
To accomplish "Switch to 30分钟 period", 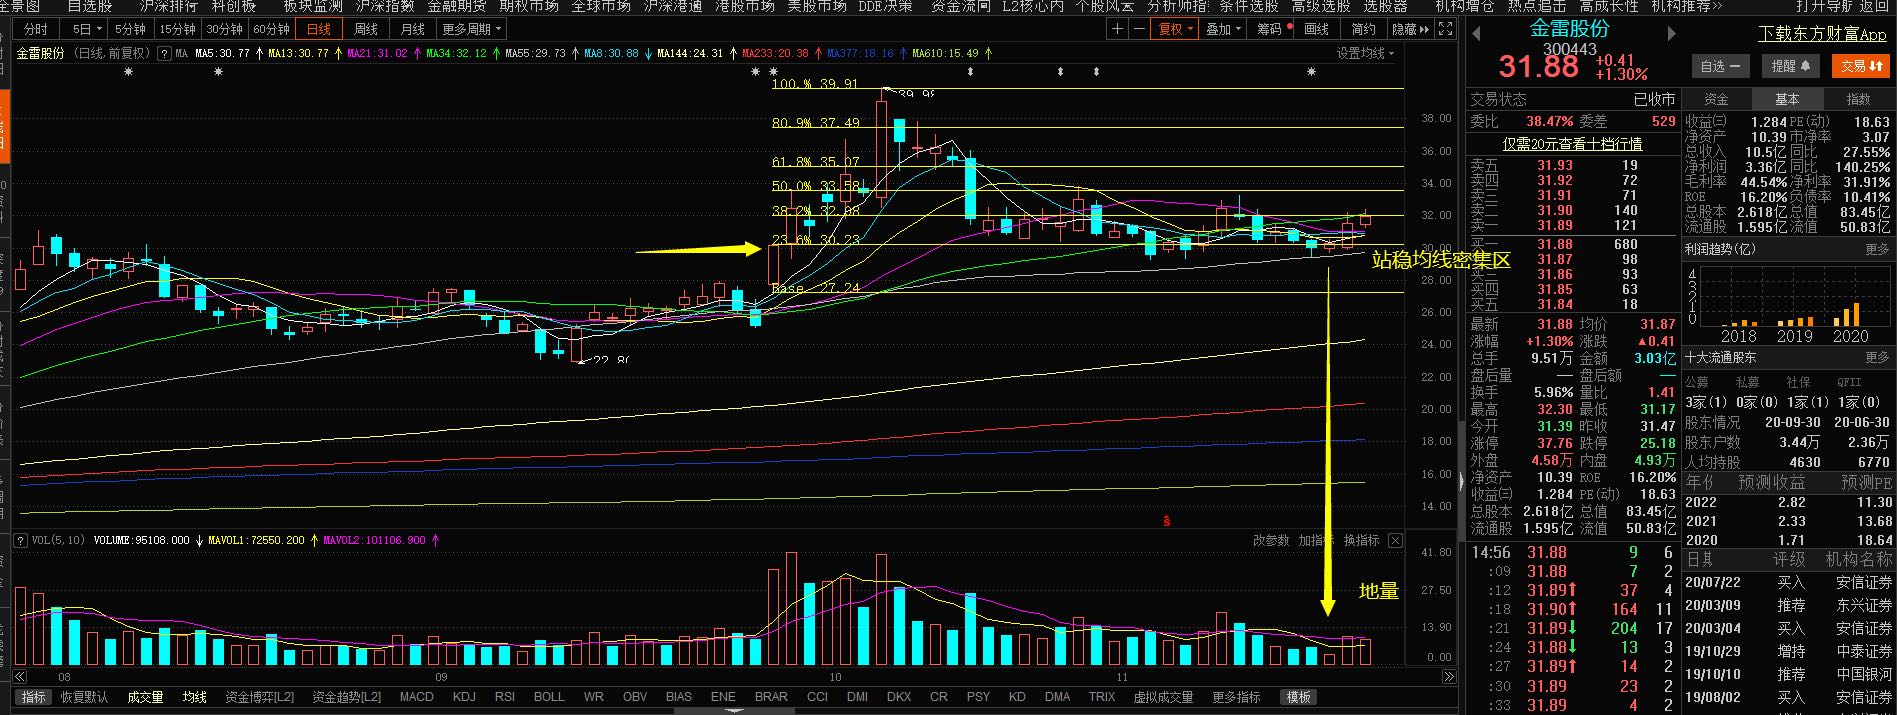I will tap(225, 29).
